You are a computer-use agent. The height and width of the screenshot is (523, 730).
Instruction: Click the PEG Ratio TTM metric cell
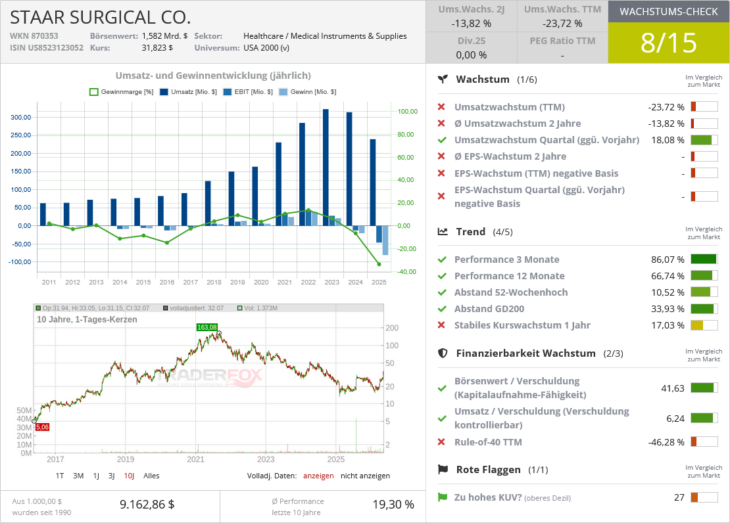pyautogui.click(x=562, y=48)
